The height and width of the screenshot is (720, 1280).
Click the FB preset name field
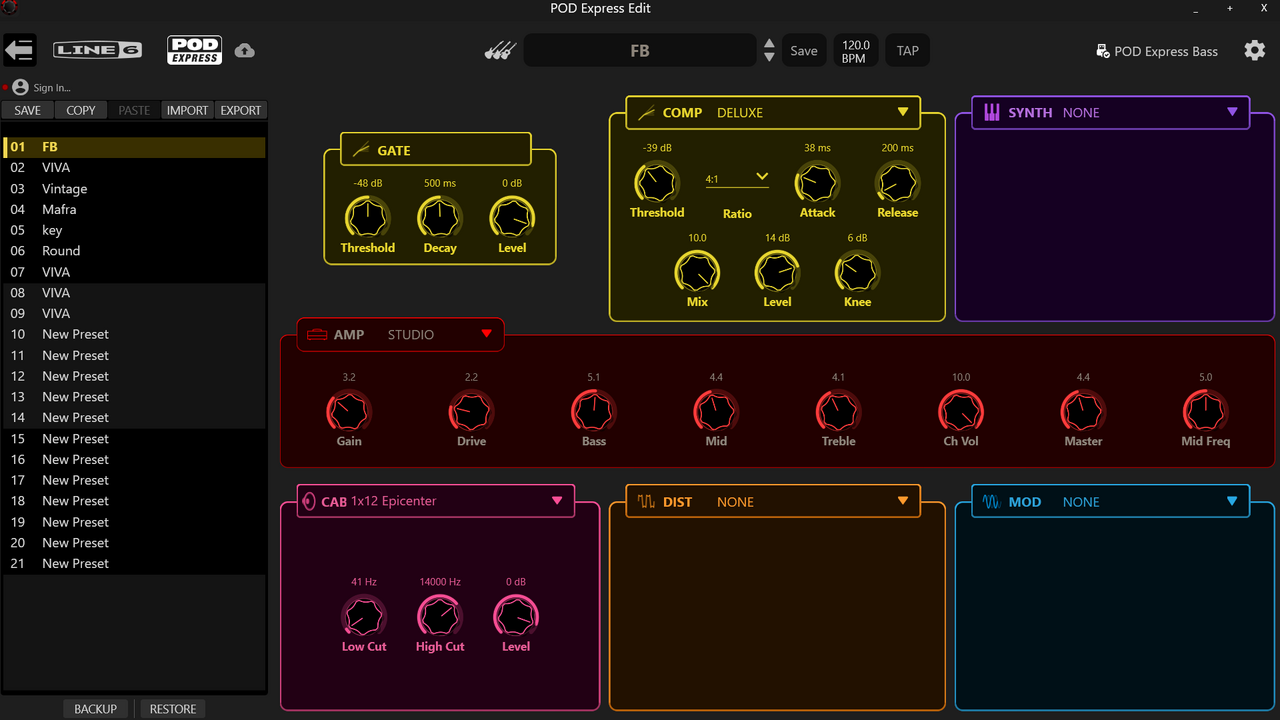click(640, 50)
